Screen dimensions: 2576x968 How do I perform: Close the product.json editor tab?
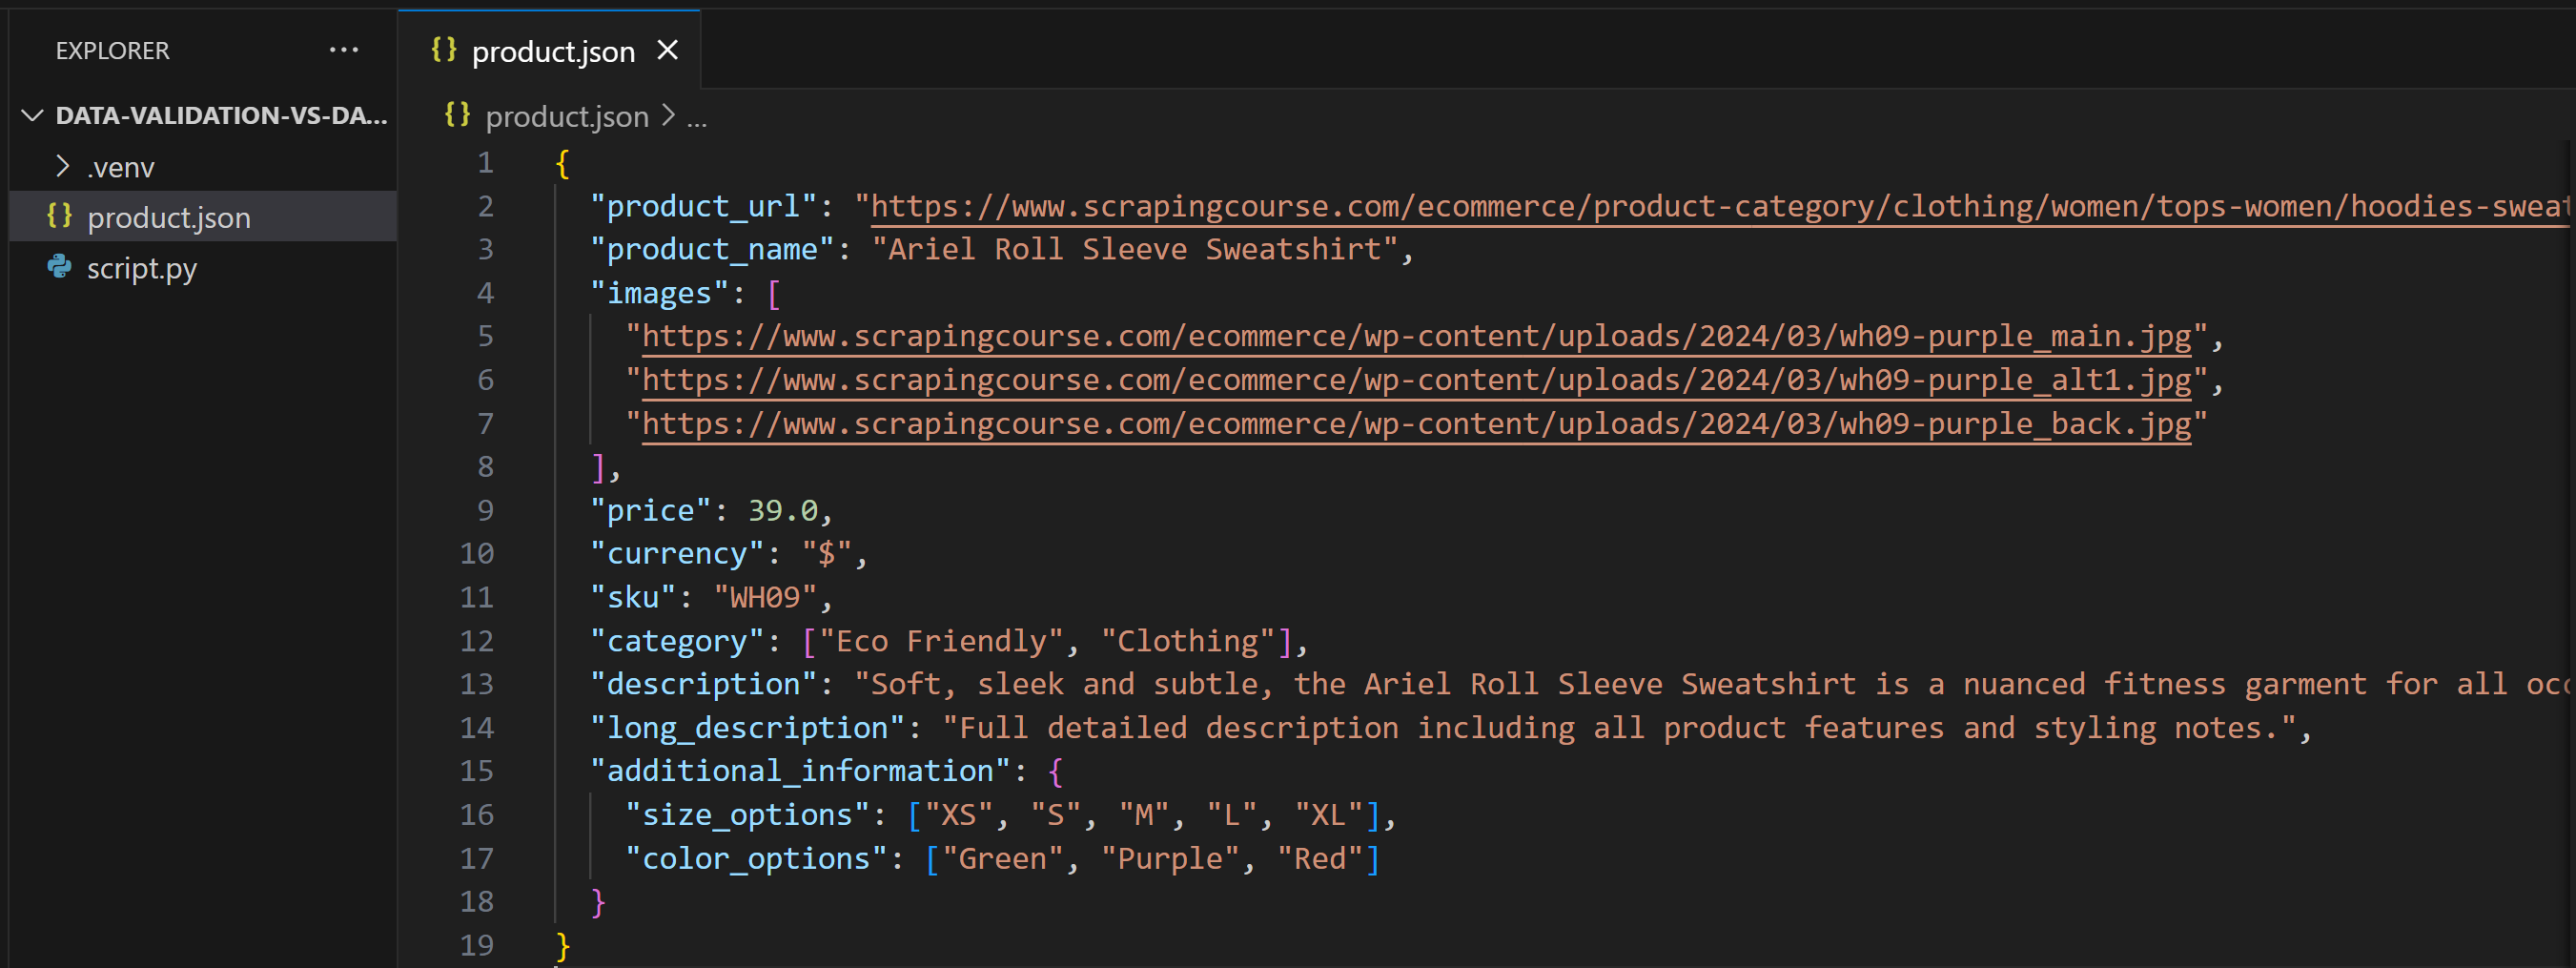[x=668, y=49]
